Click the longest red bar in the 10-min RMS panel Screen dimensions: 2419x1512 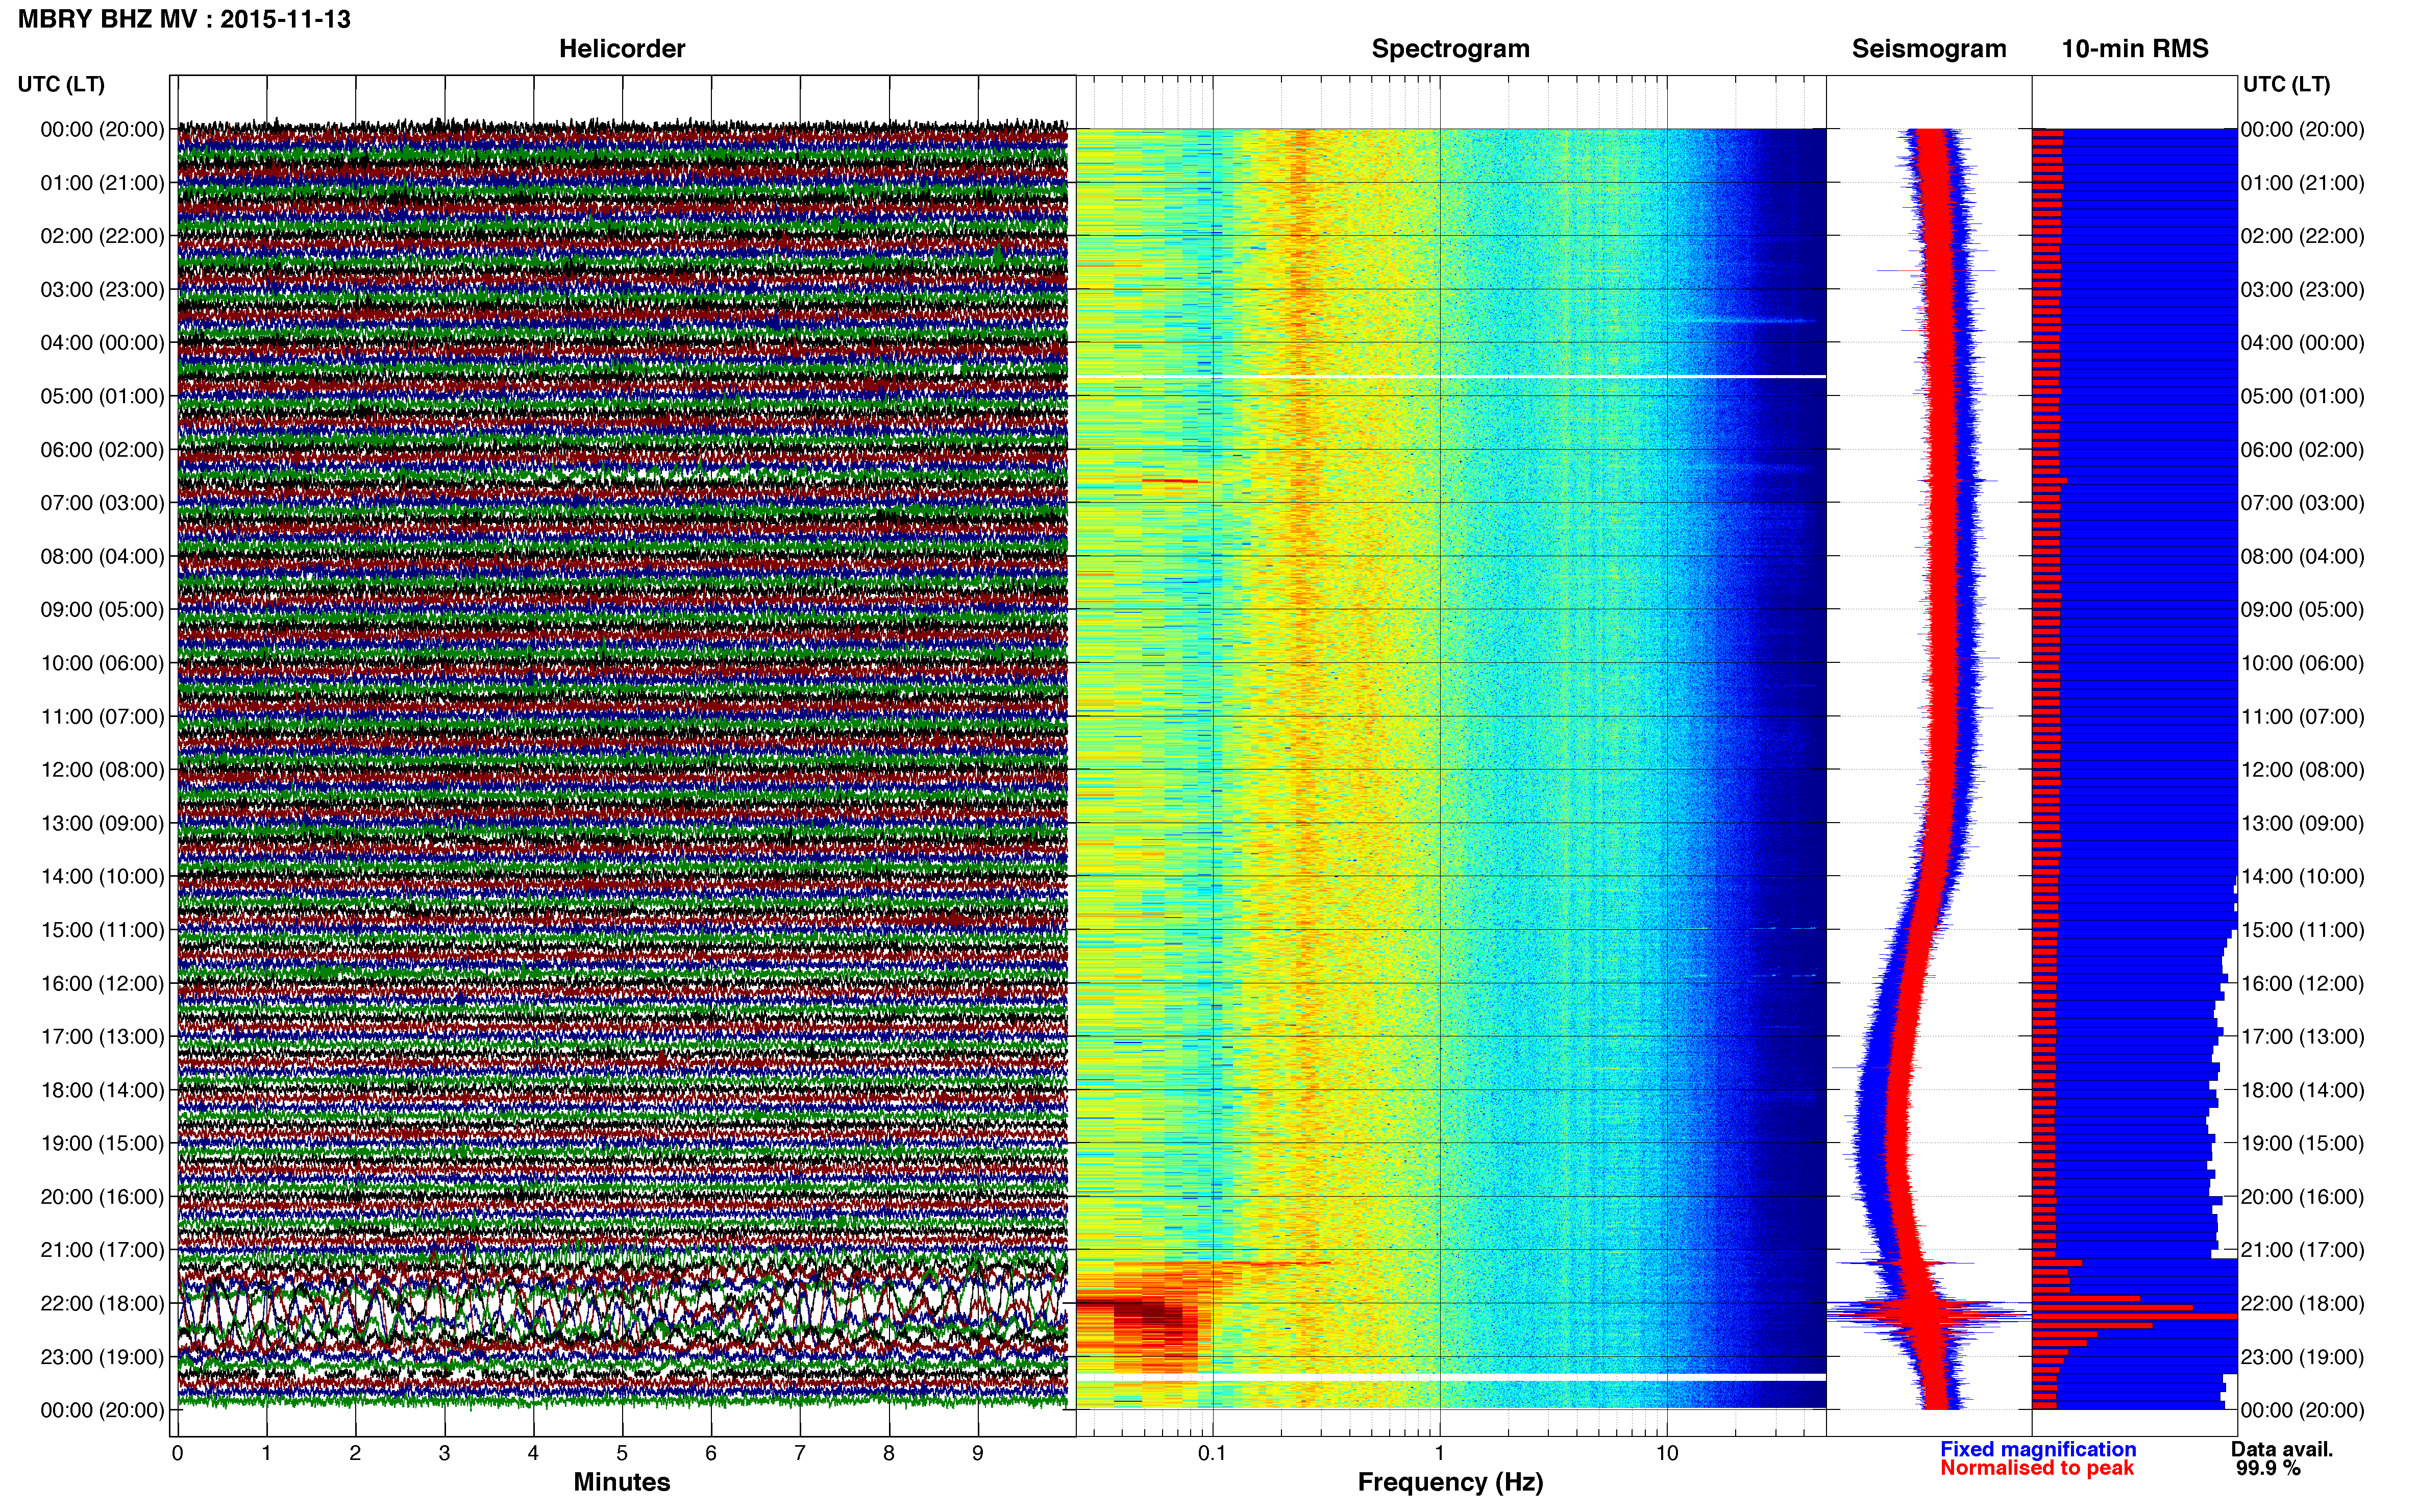[2134, 1316]
